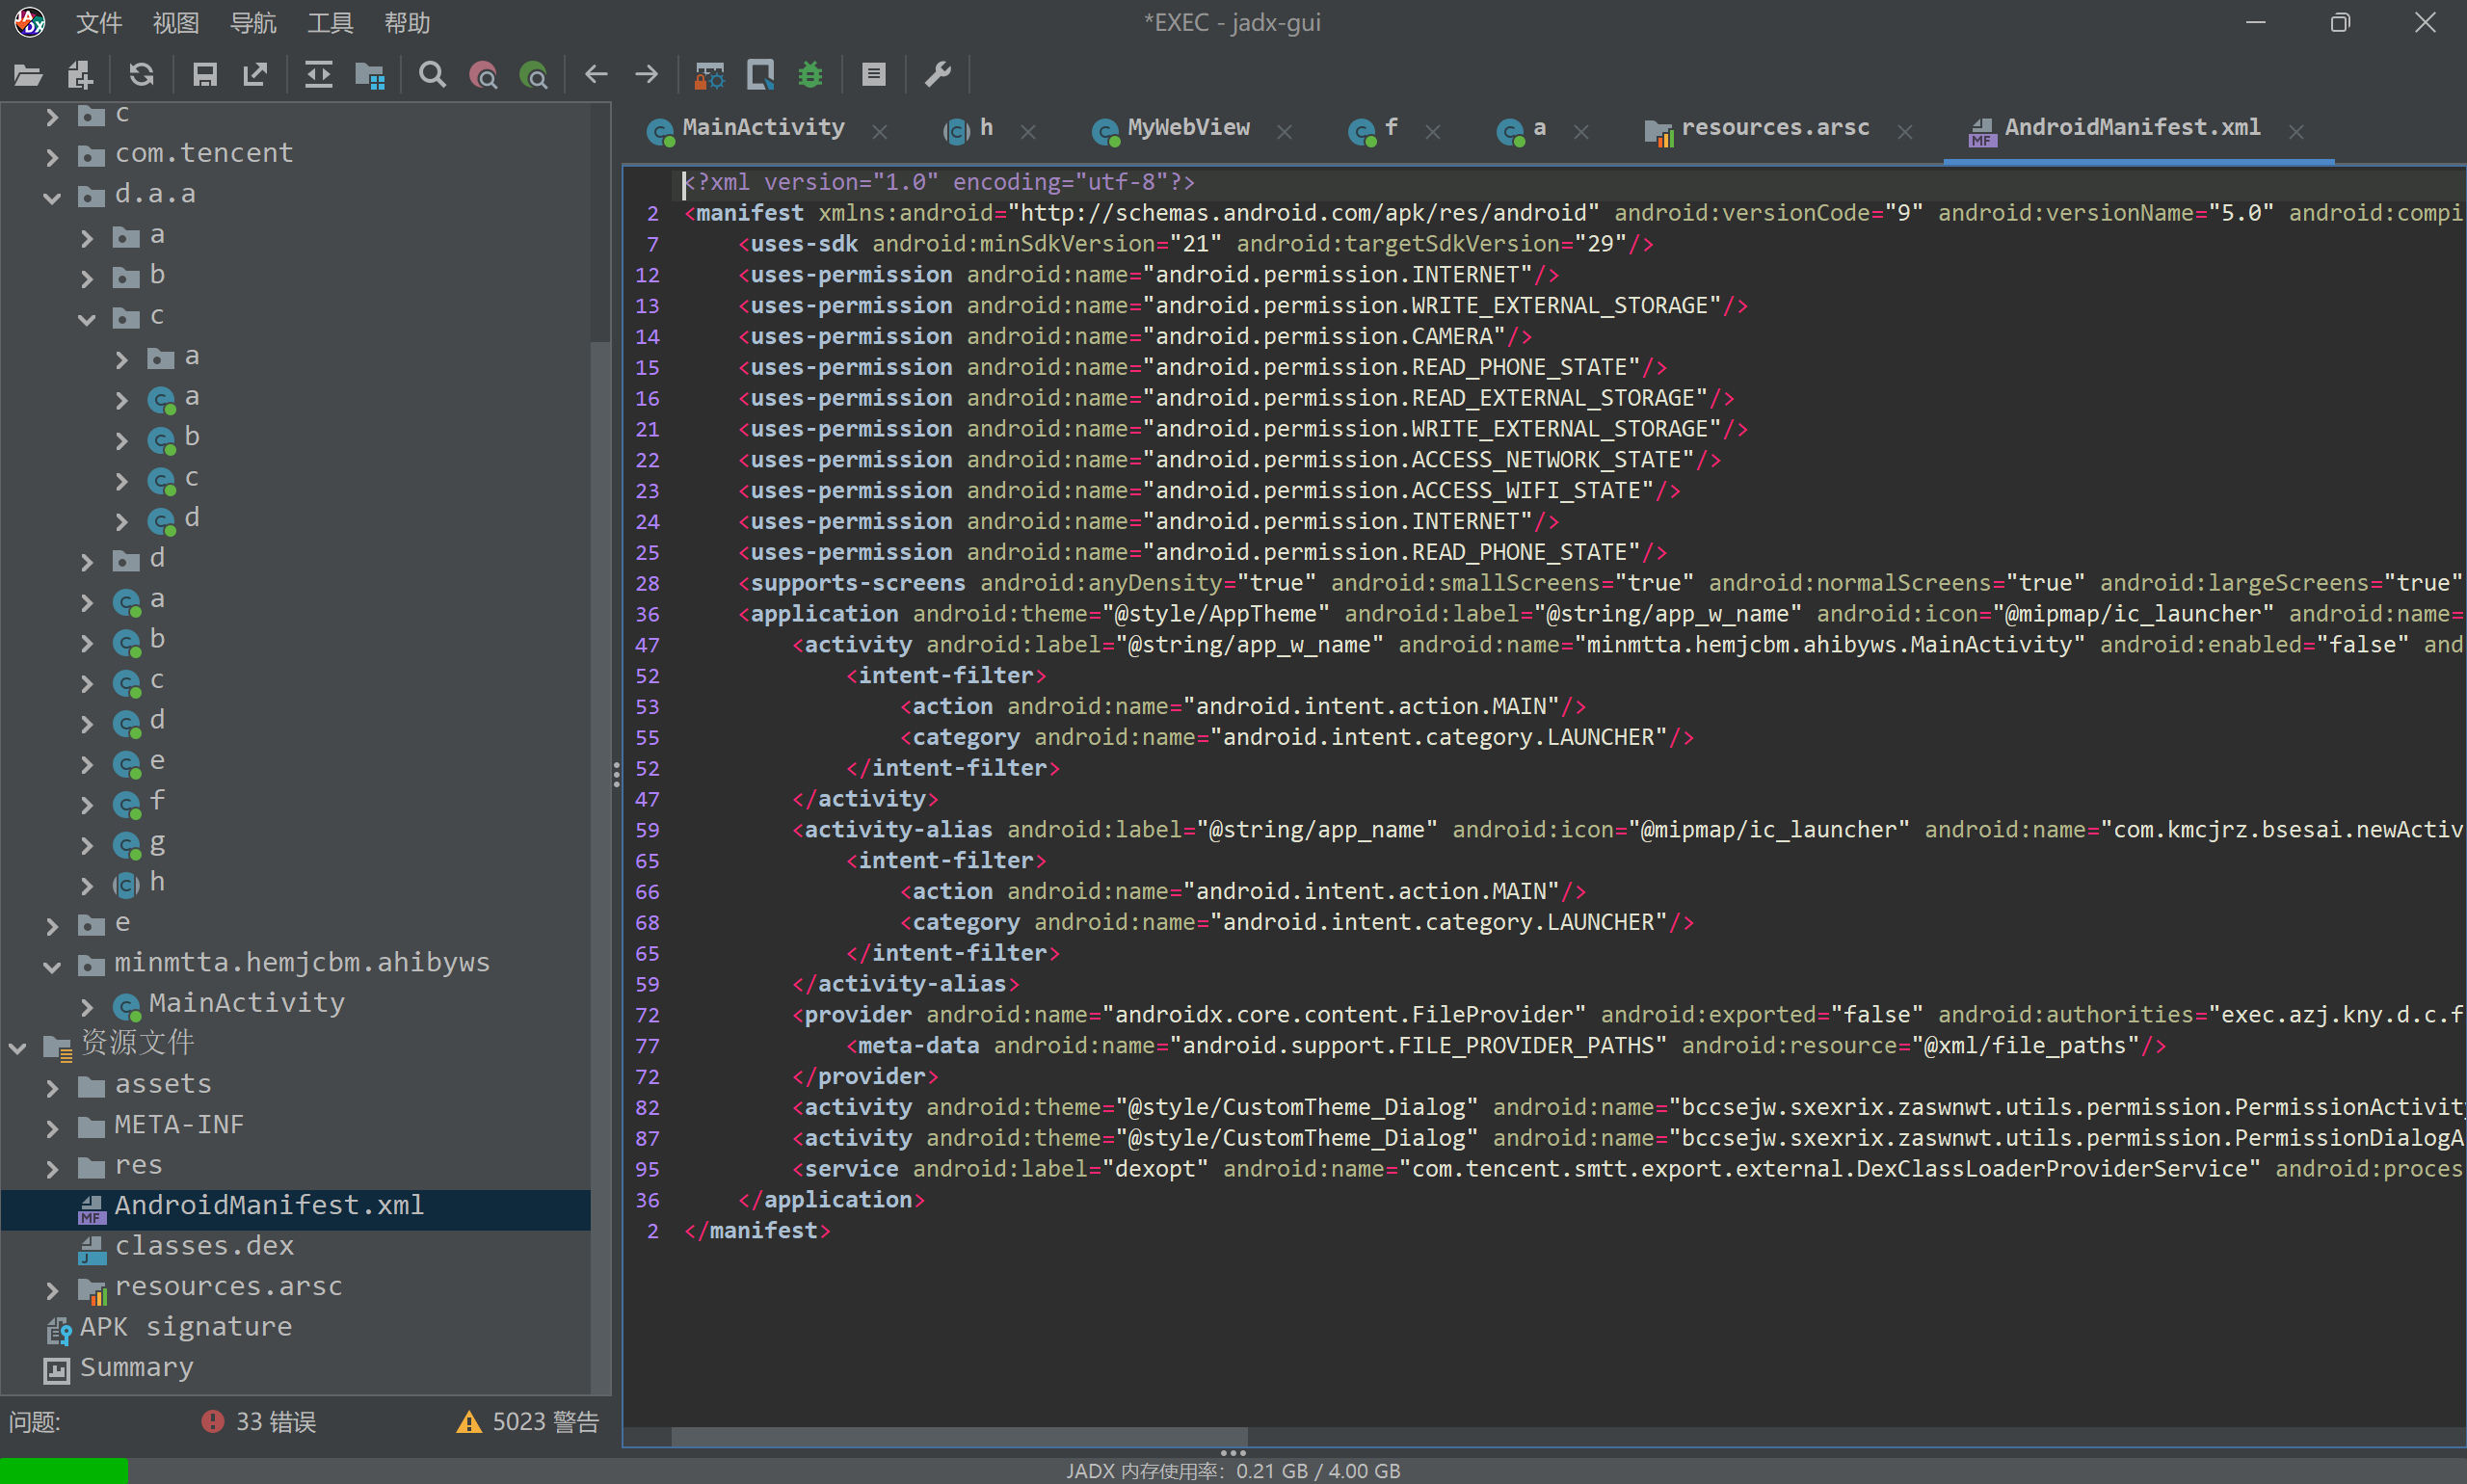Expand the assets folder

click(x=52, y=1087)
